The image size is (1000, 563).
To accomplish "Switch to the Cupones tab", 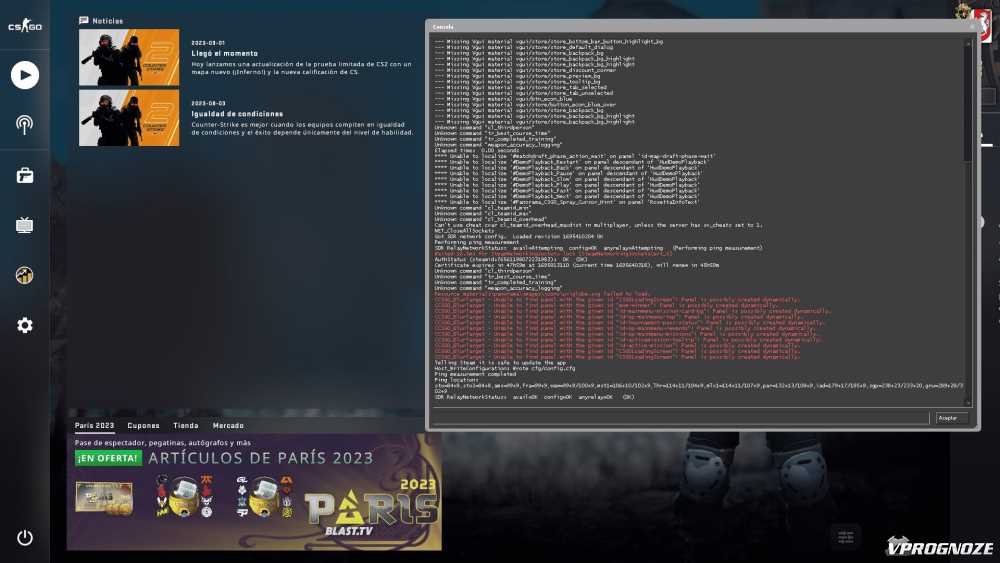I will 143,425.
